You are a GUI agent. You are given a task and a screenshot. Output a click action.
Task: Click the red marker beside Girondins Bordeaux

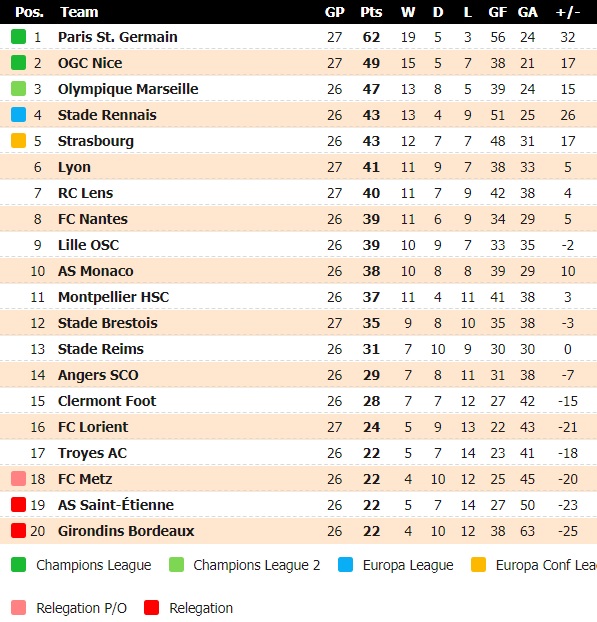tap(18, 530)
